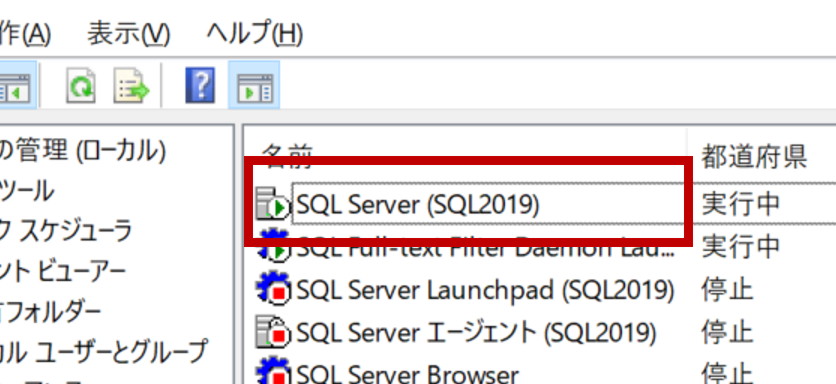The image size is (836, 384).
Task: Toggle the Console Tree toolbar icon
Action: [15, 85]
